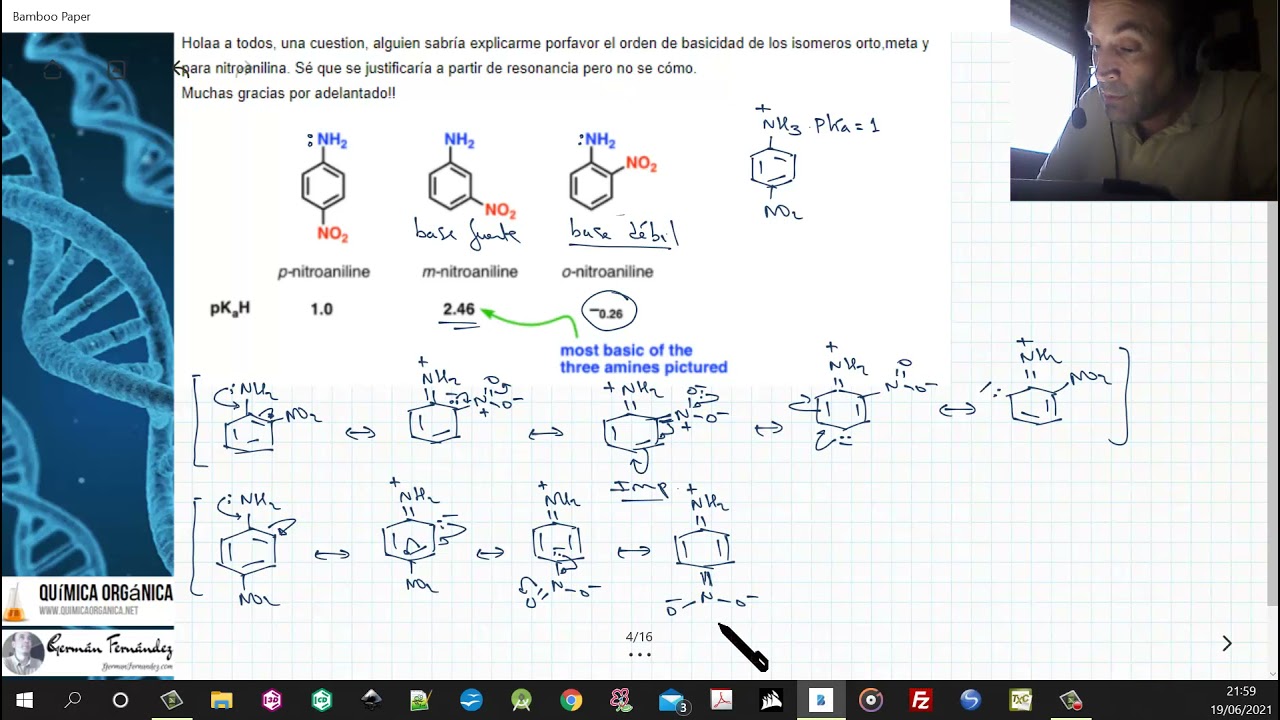Open Windows search from the taskbar
Viewport: 1280px width, 720px height.
[x=72, y=700]
